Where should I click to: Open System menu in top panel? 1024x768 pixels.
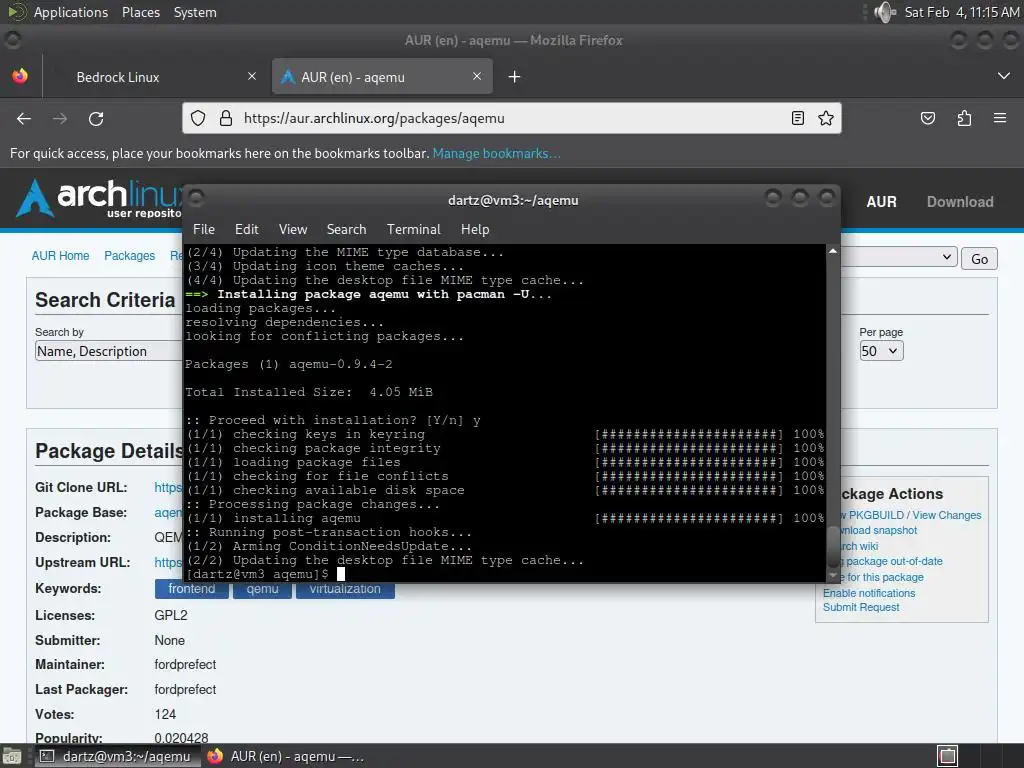(195, 12)
